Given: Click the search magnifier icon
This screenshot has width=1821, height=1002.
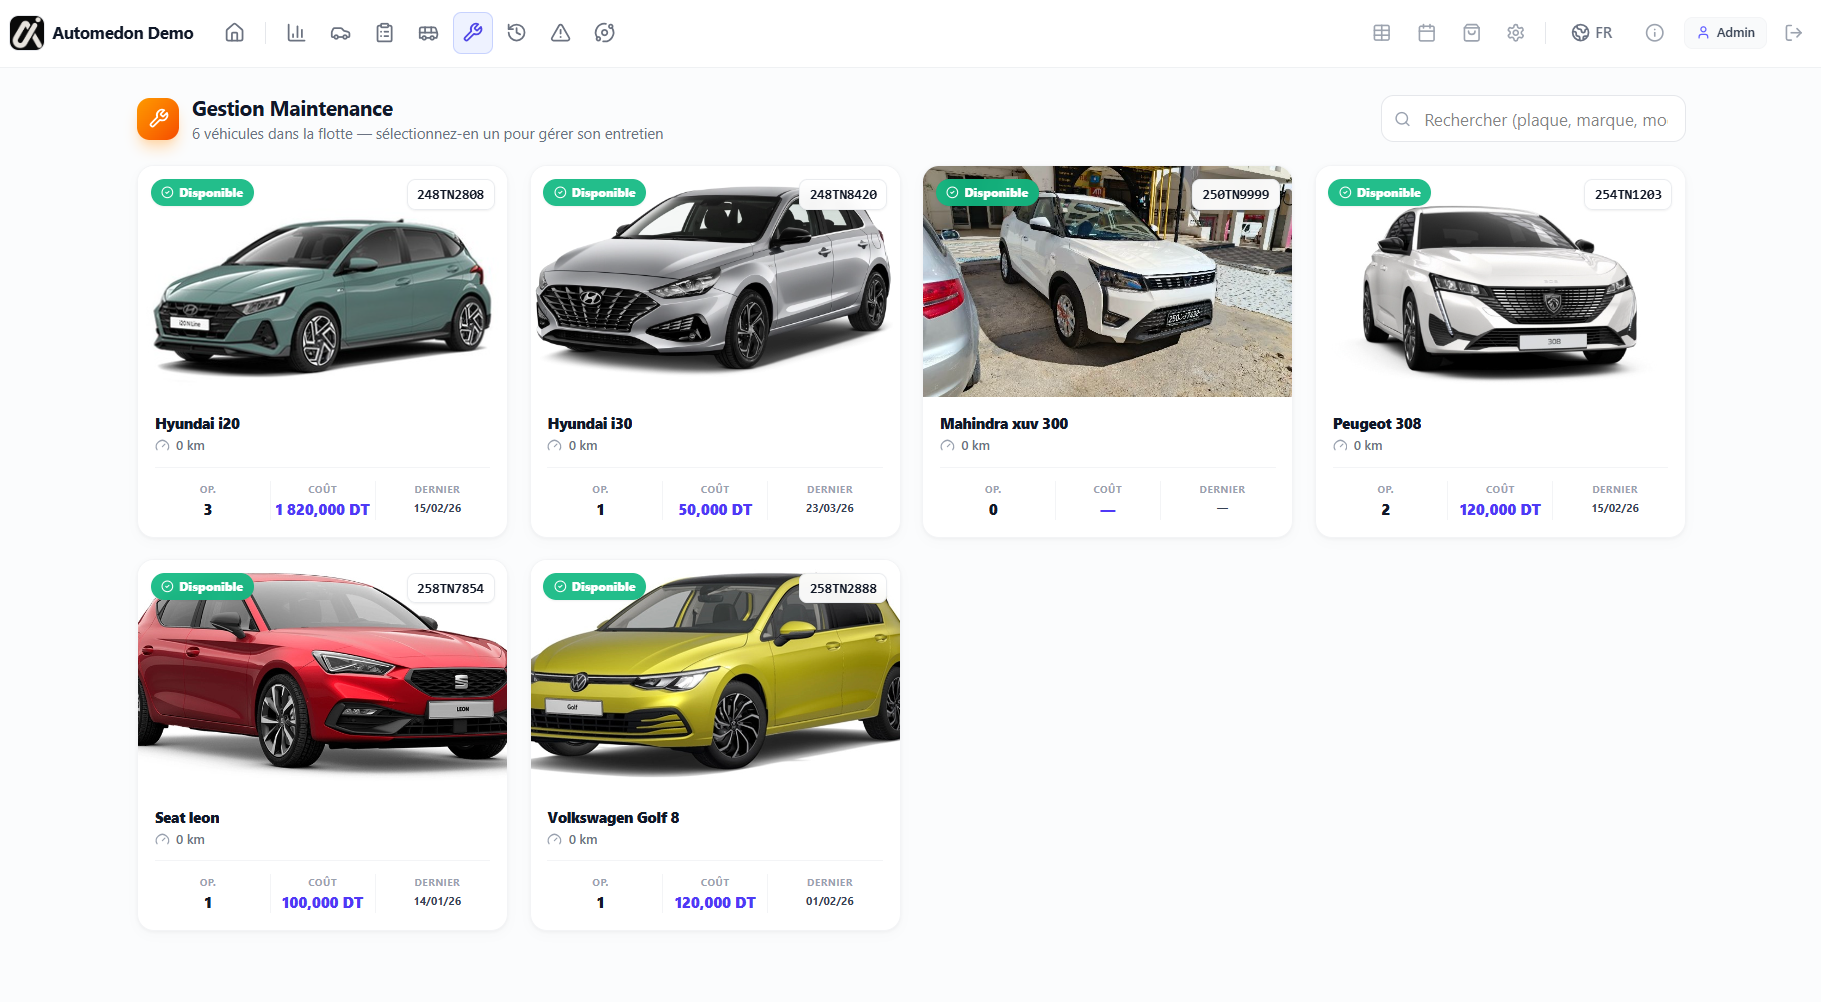Looking at the screenshot, I should tap(1403, 119).
